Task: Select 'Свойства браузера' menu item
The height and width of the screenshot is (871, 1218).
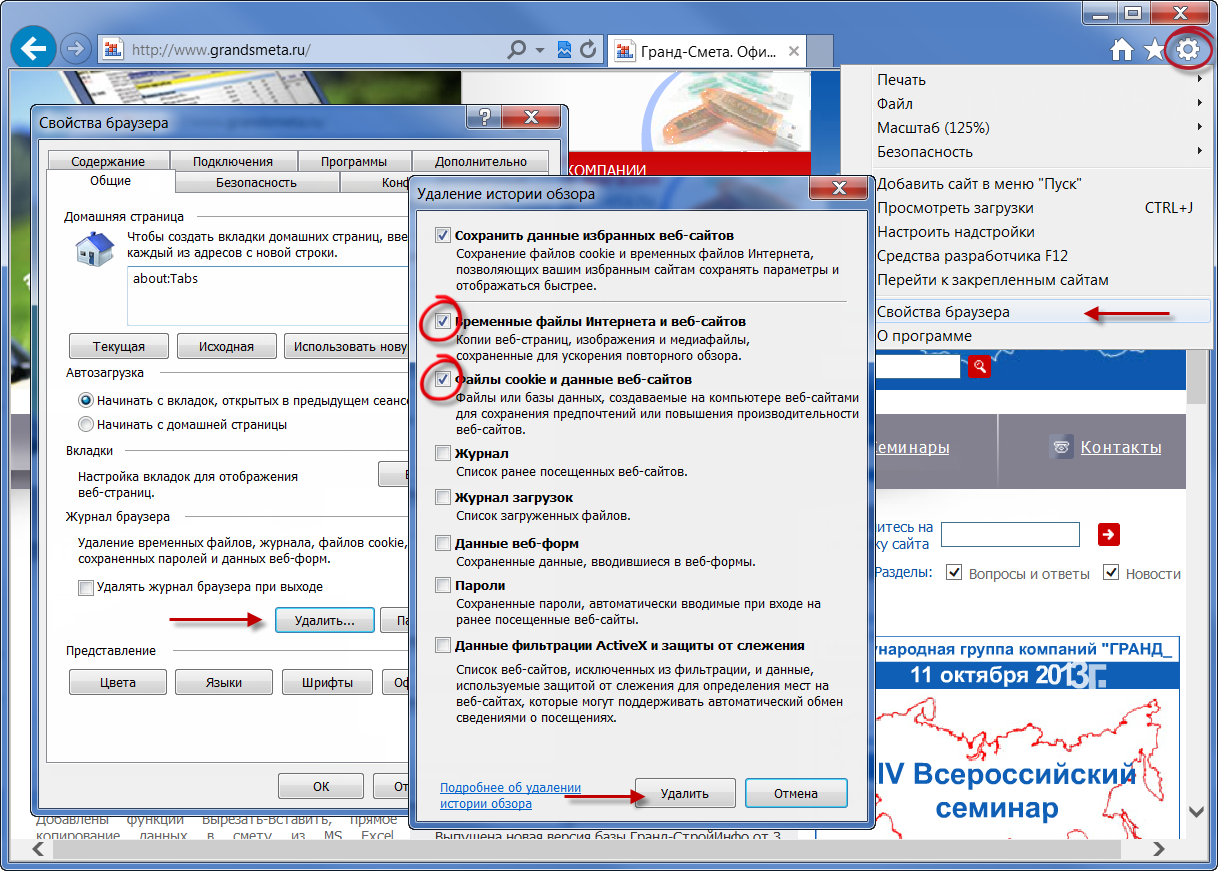Action: [943, 312]
